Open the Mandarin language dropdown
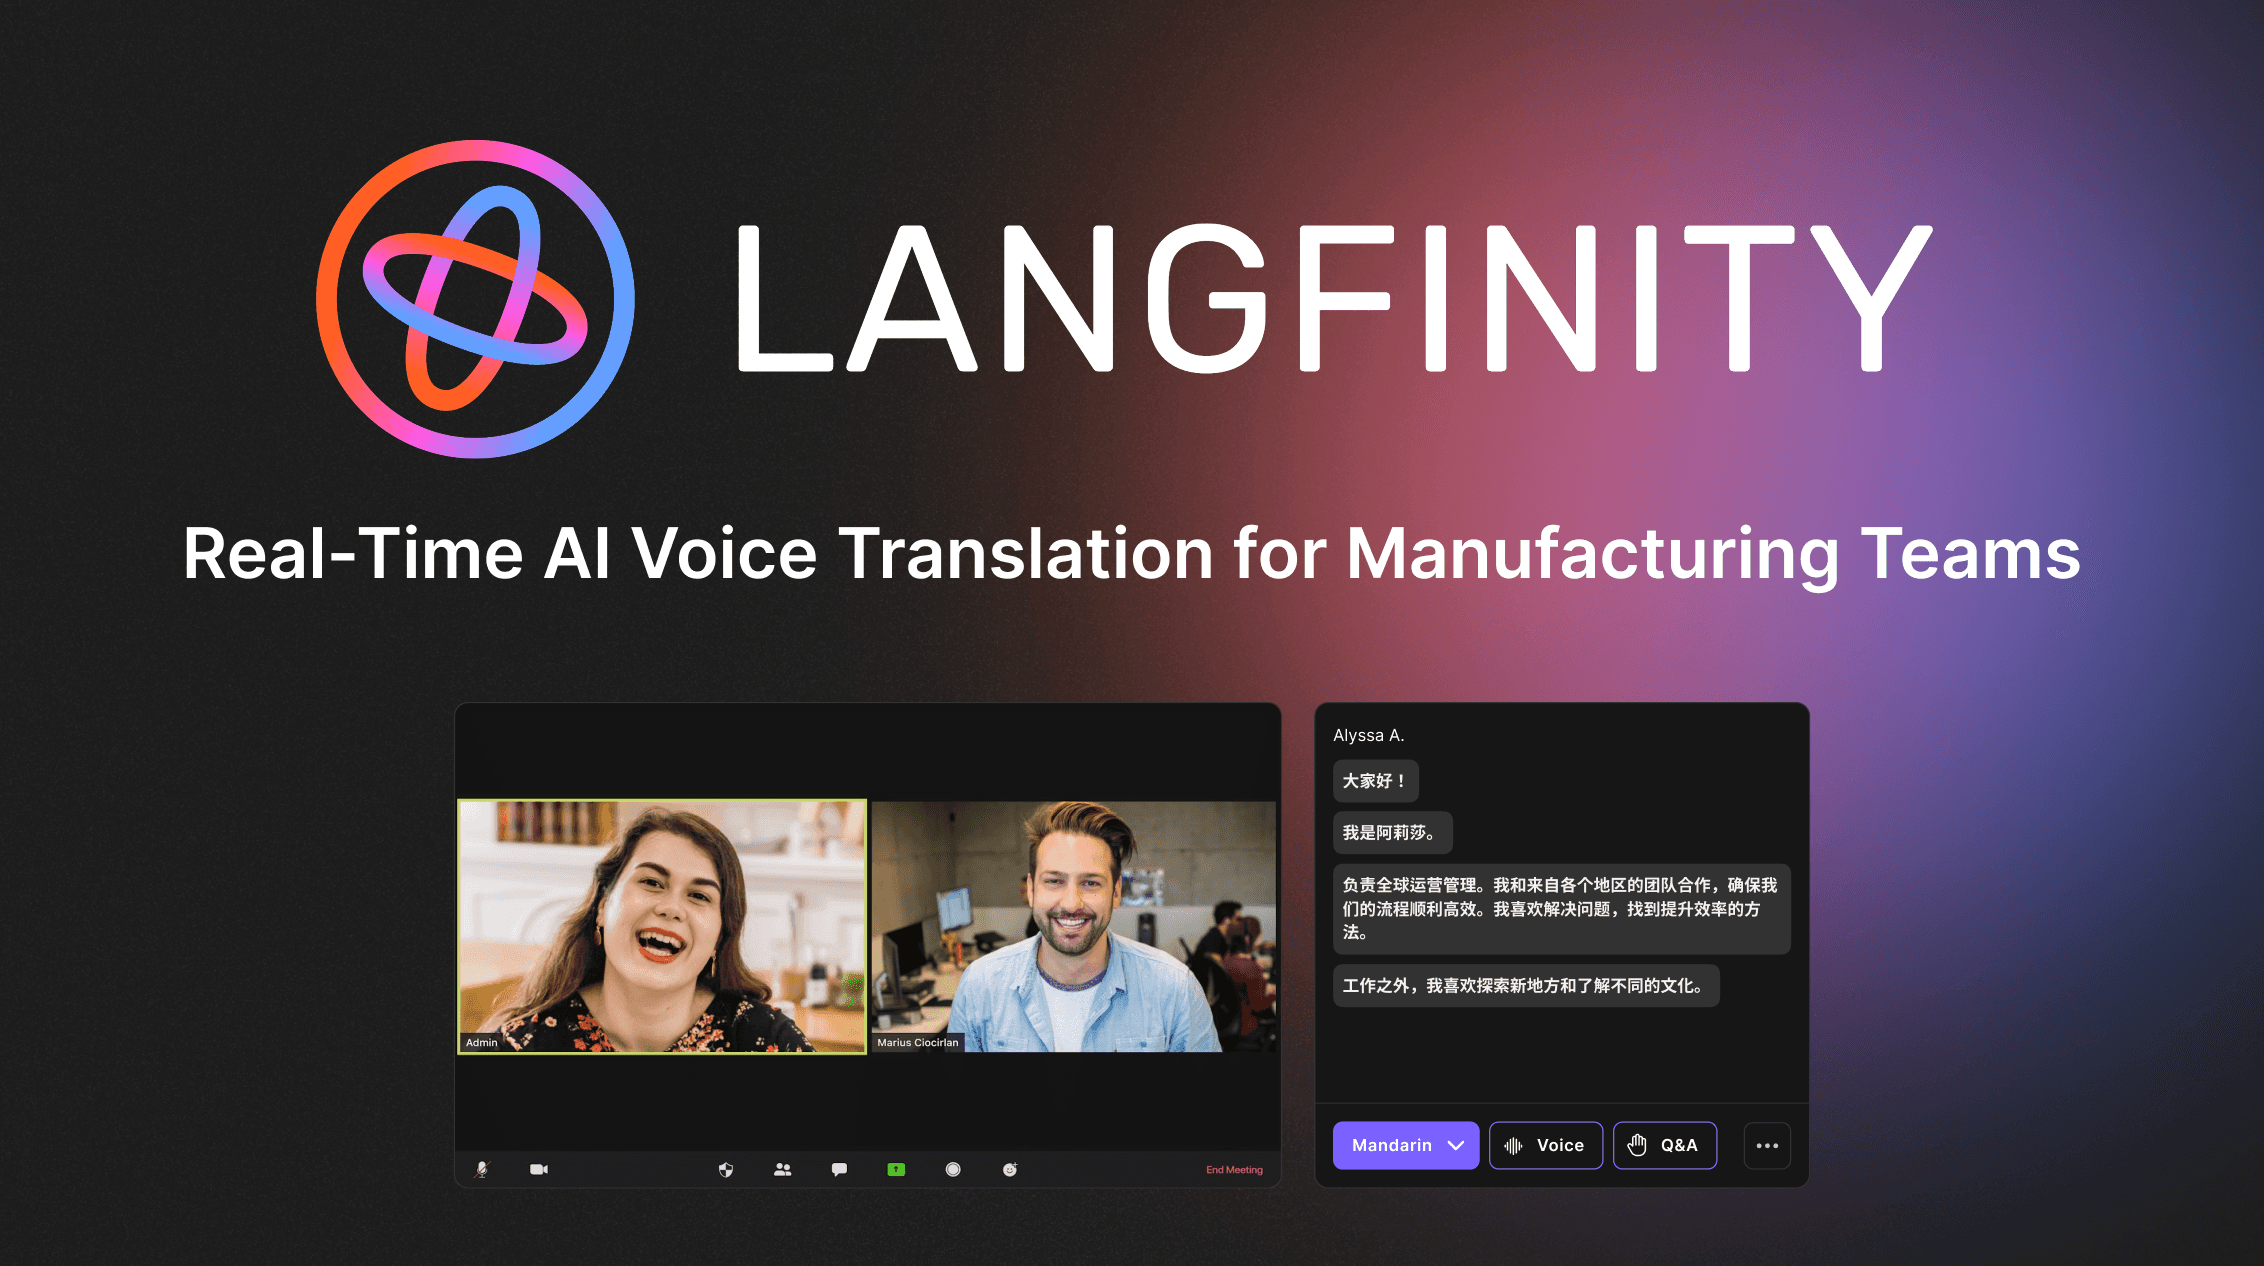This screenshot has width=2264, height=1266. pyautogui.click(x=1405, y=1145)
